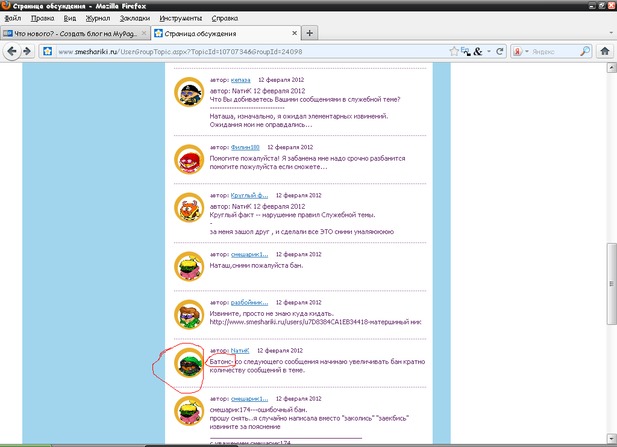Viewport: 617px width, 447px height.
Task: Select the Страница обсуждения tab
Action: pyautogui.click(x=226, y=33)
